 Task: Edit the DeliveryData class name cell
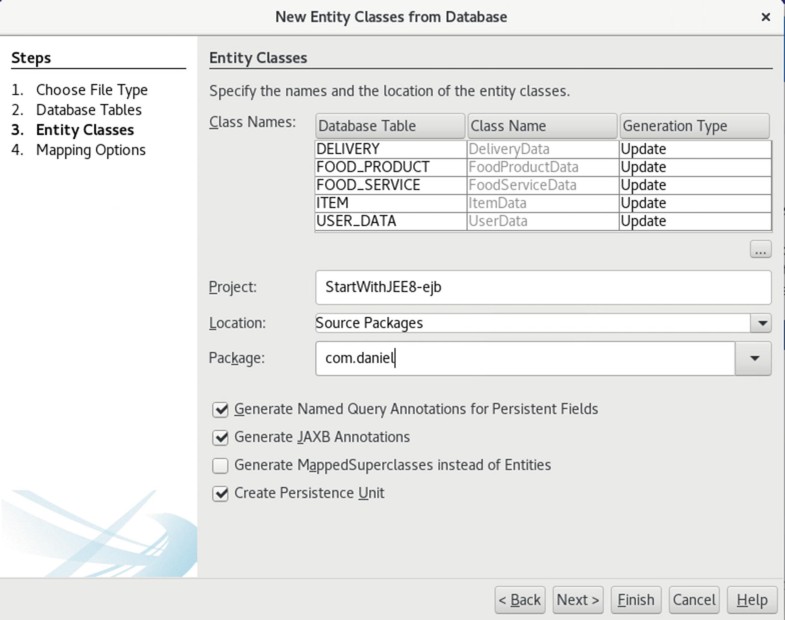[543, 149]
